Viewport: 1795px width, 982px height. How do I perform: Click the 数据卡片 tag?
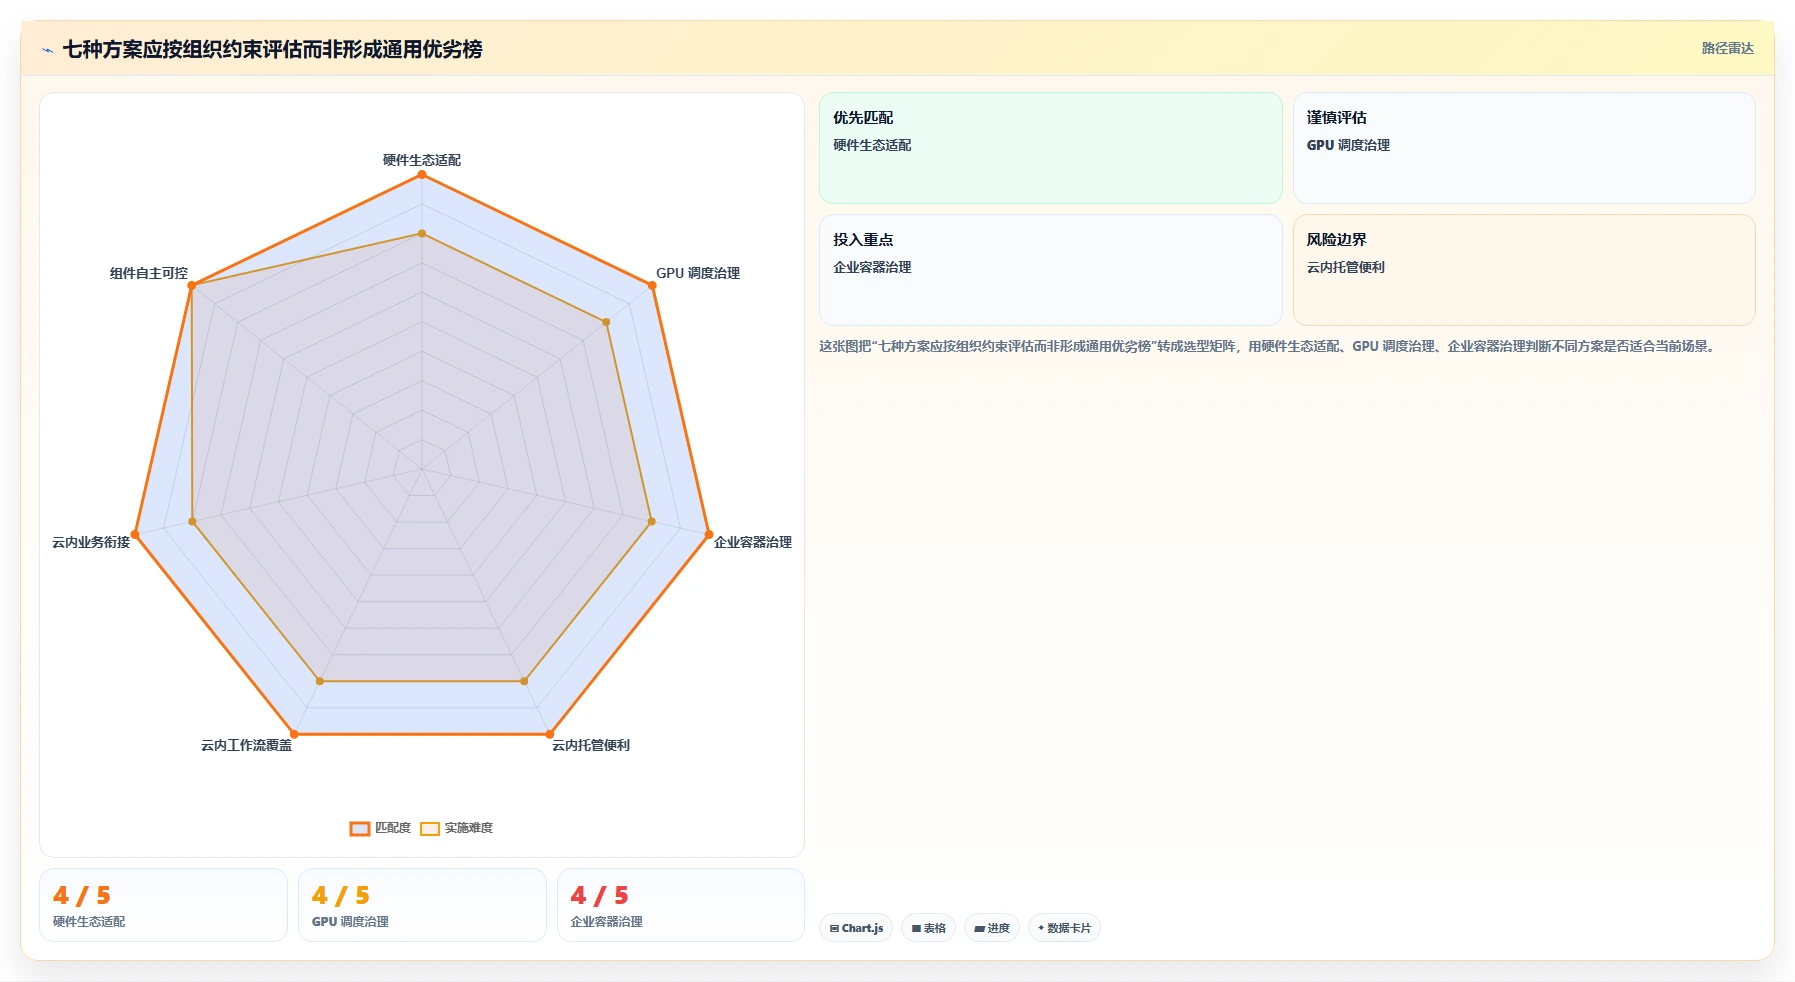pyautogui.click(x=1064, y=928)
